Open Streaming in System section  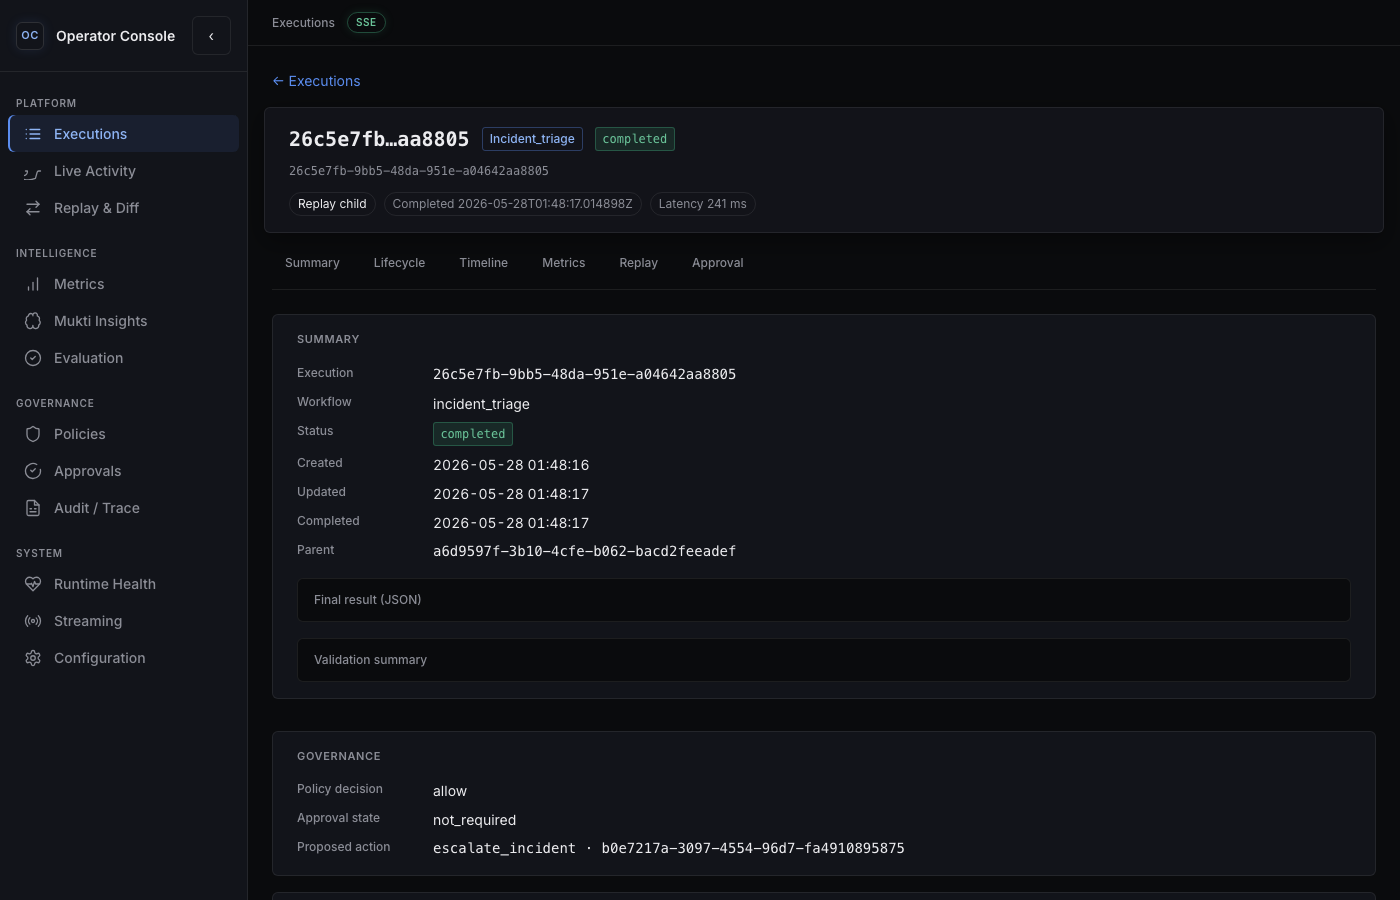tap(123, 621)
